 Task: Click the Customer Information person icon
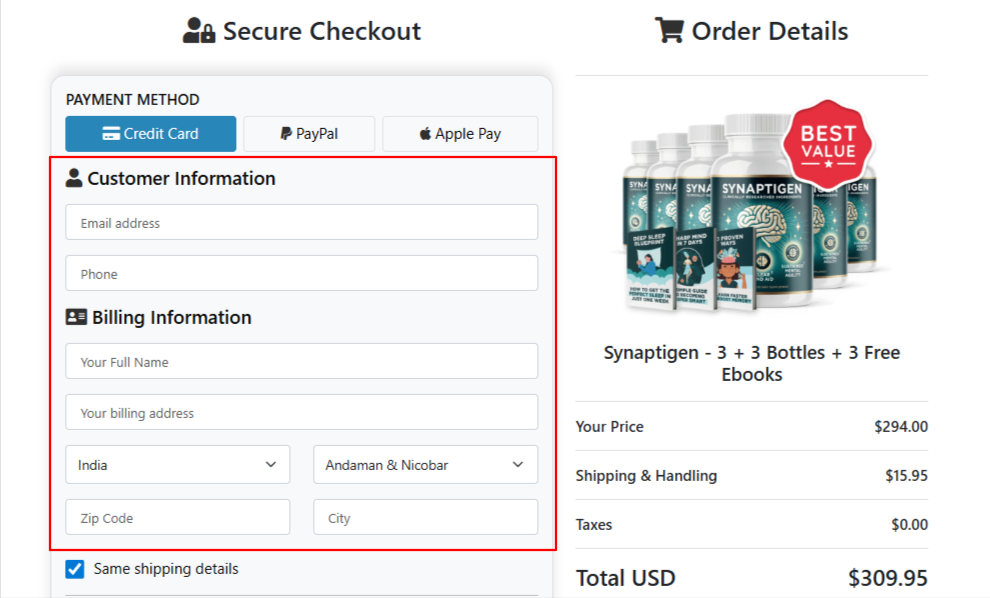pos(74,179)
